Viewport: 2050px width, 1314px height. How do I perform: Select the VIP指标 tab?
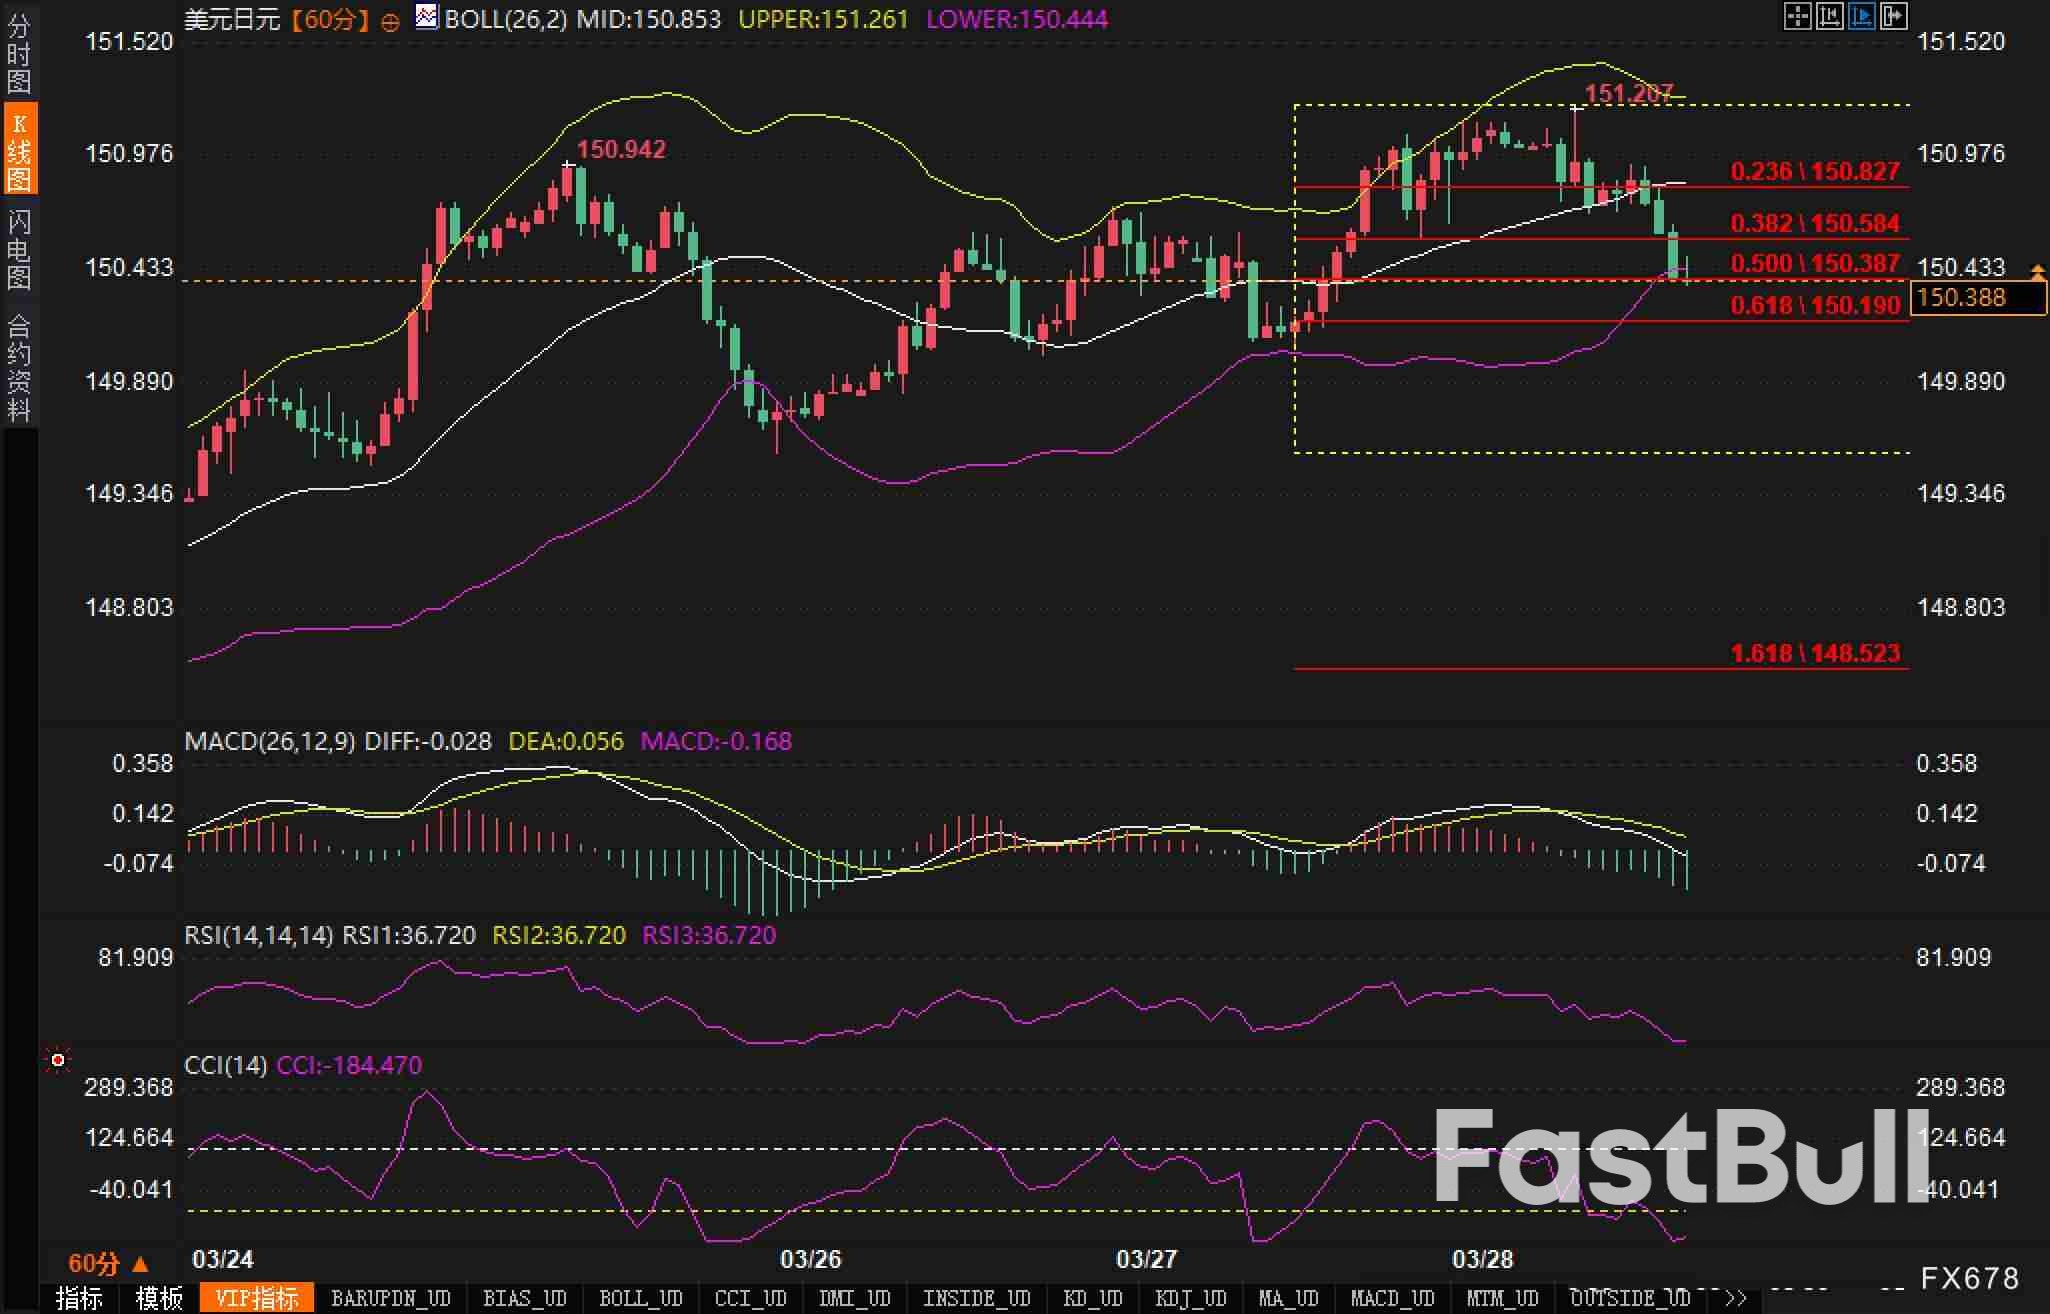(257, 1298)
